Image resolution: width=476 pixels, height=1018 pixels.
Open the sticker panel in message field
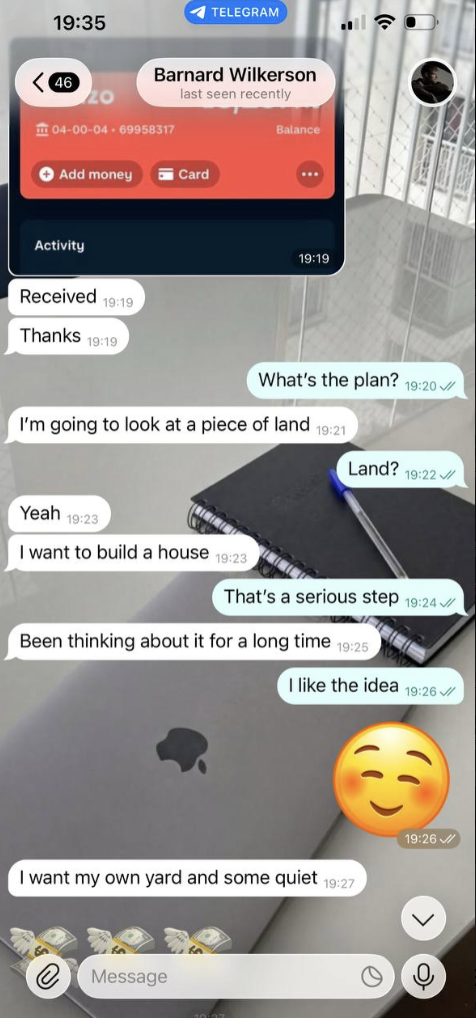[372, 976]
